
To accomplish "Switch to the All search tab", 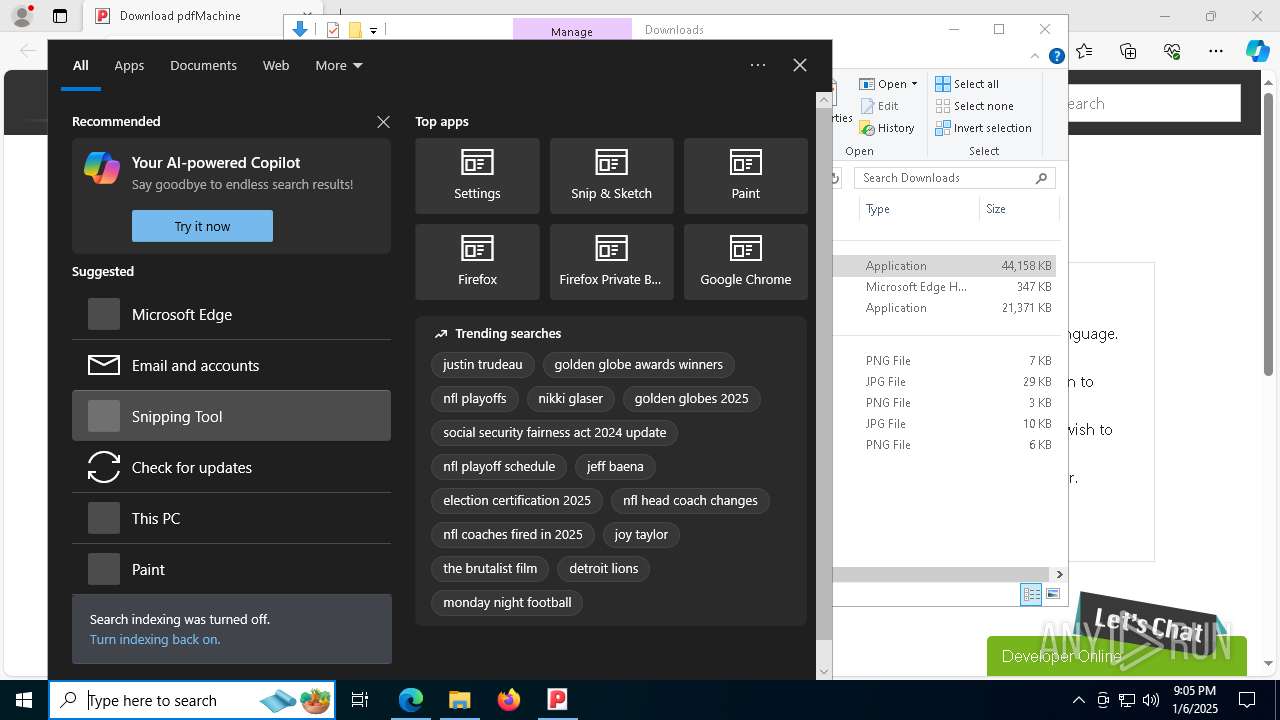I will (x=81, y=65).
